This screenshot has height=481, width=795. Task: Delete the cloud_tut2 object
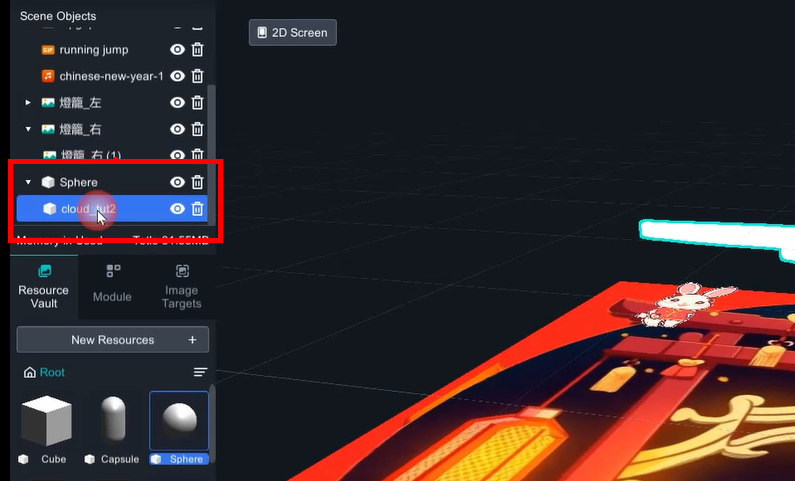[x=198, y=209]
